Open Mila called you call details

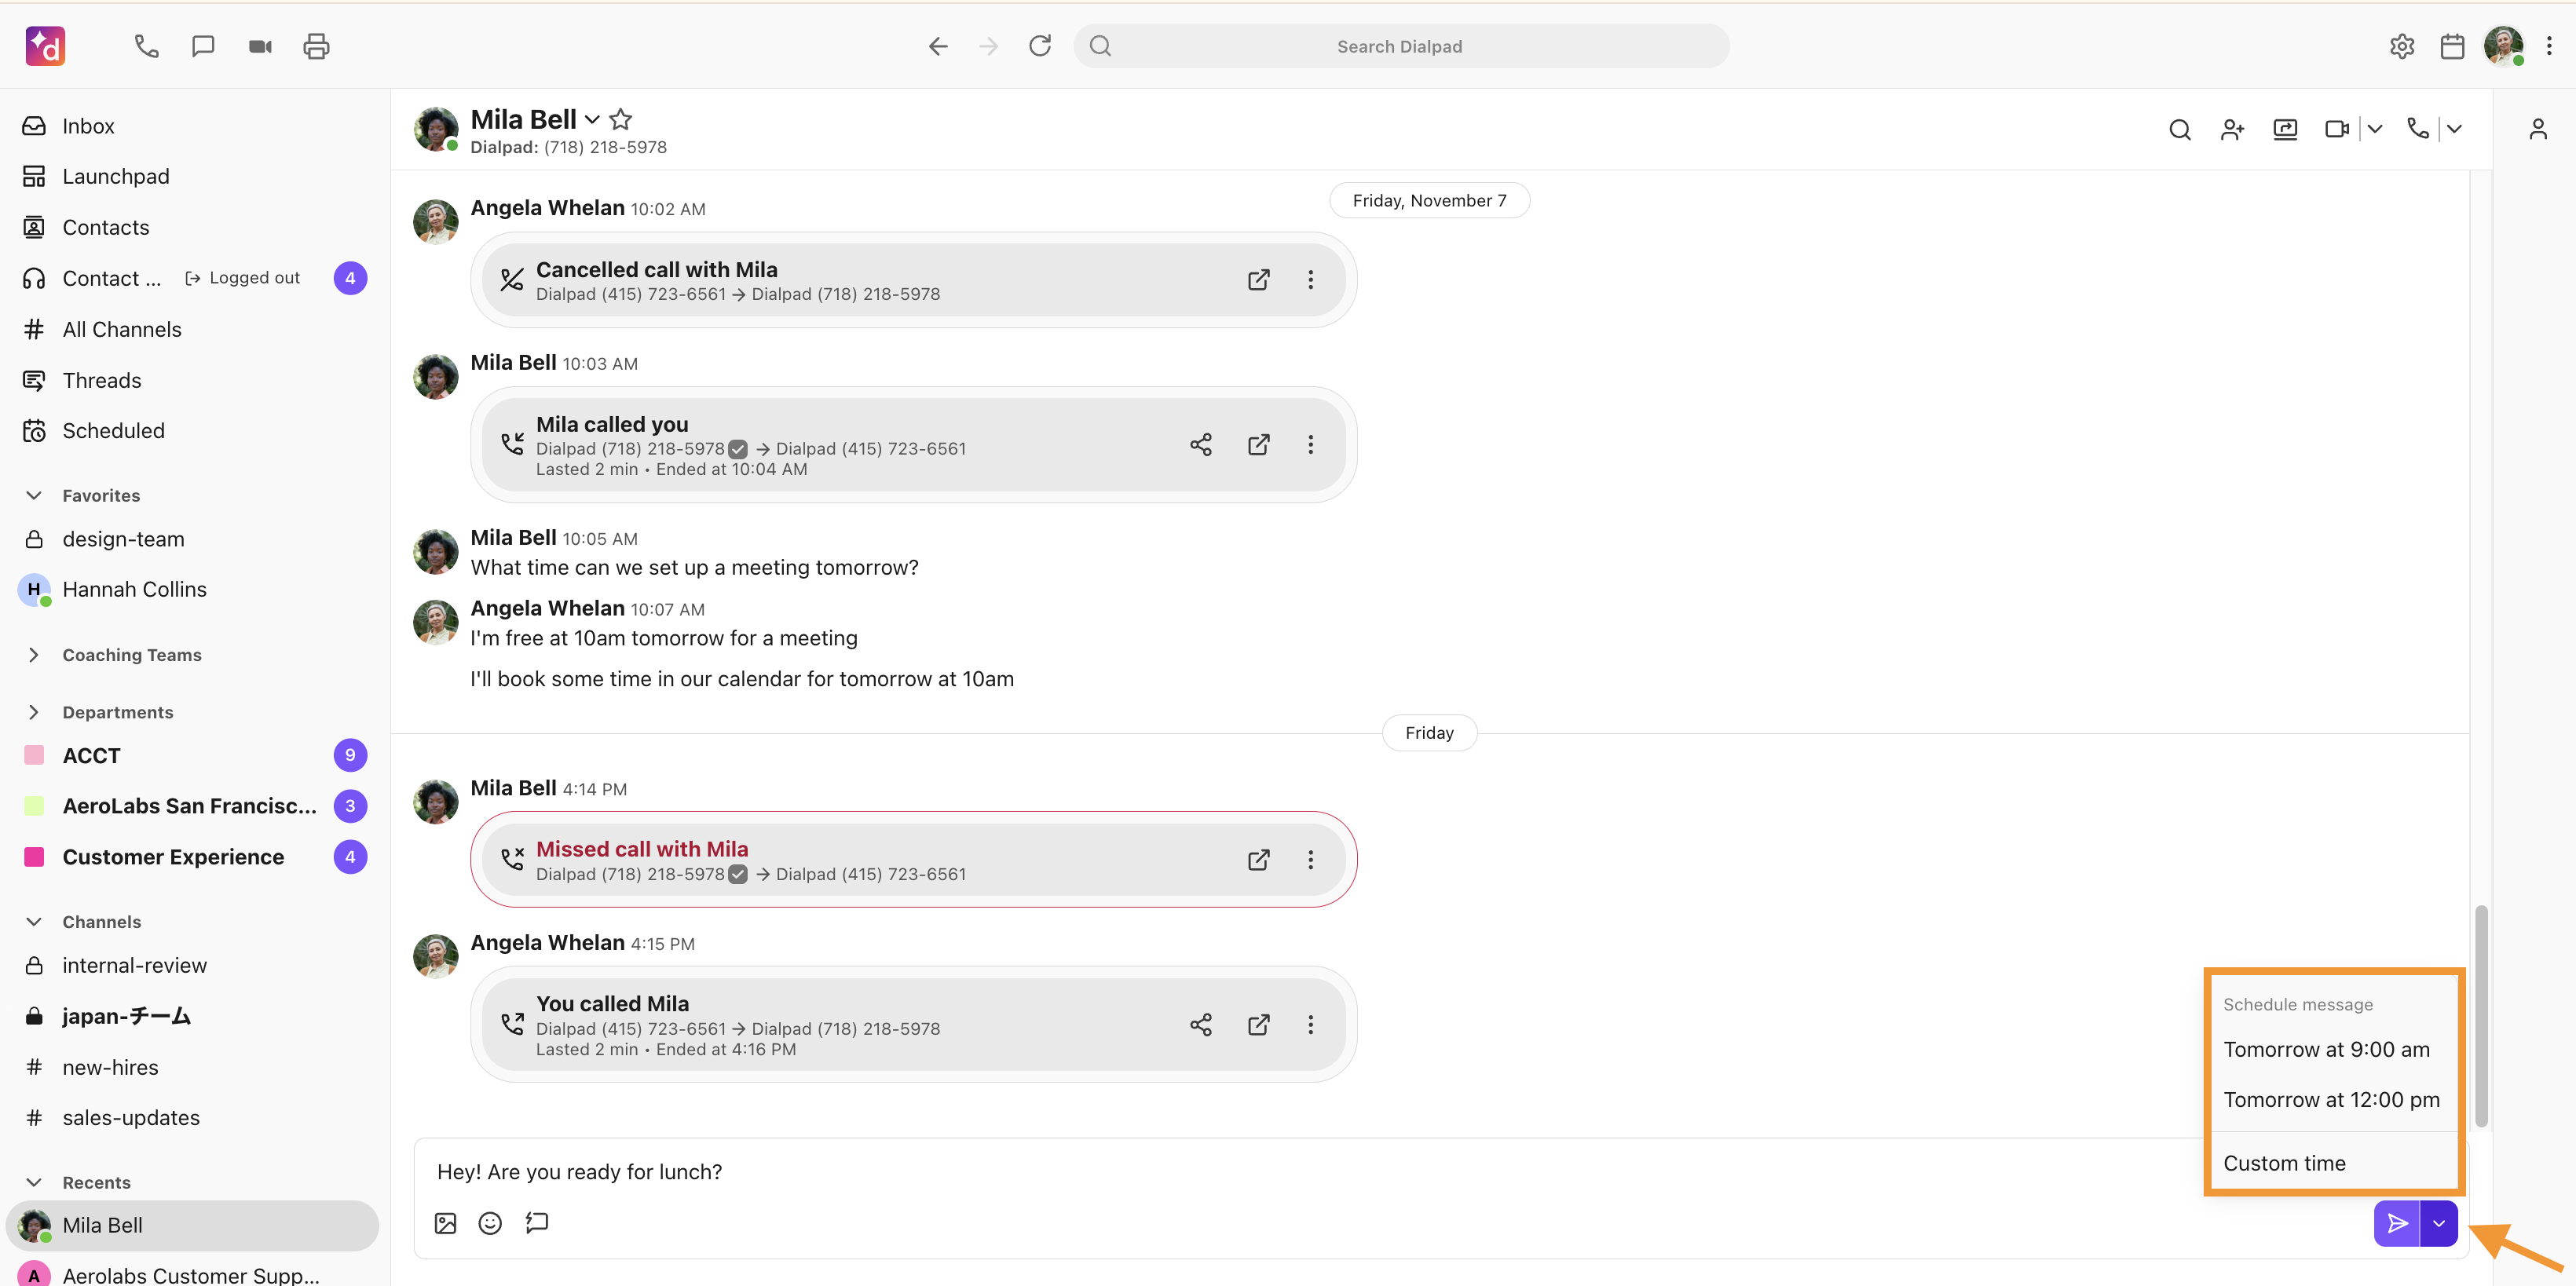1258,445
